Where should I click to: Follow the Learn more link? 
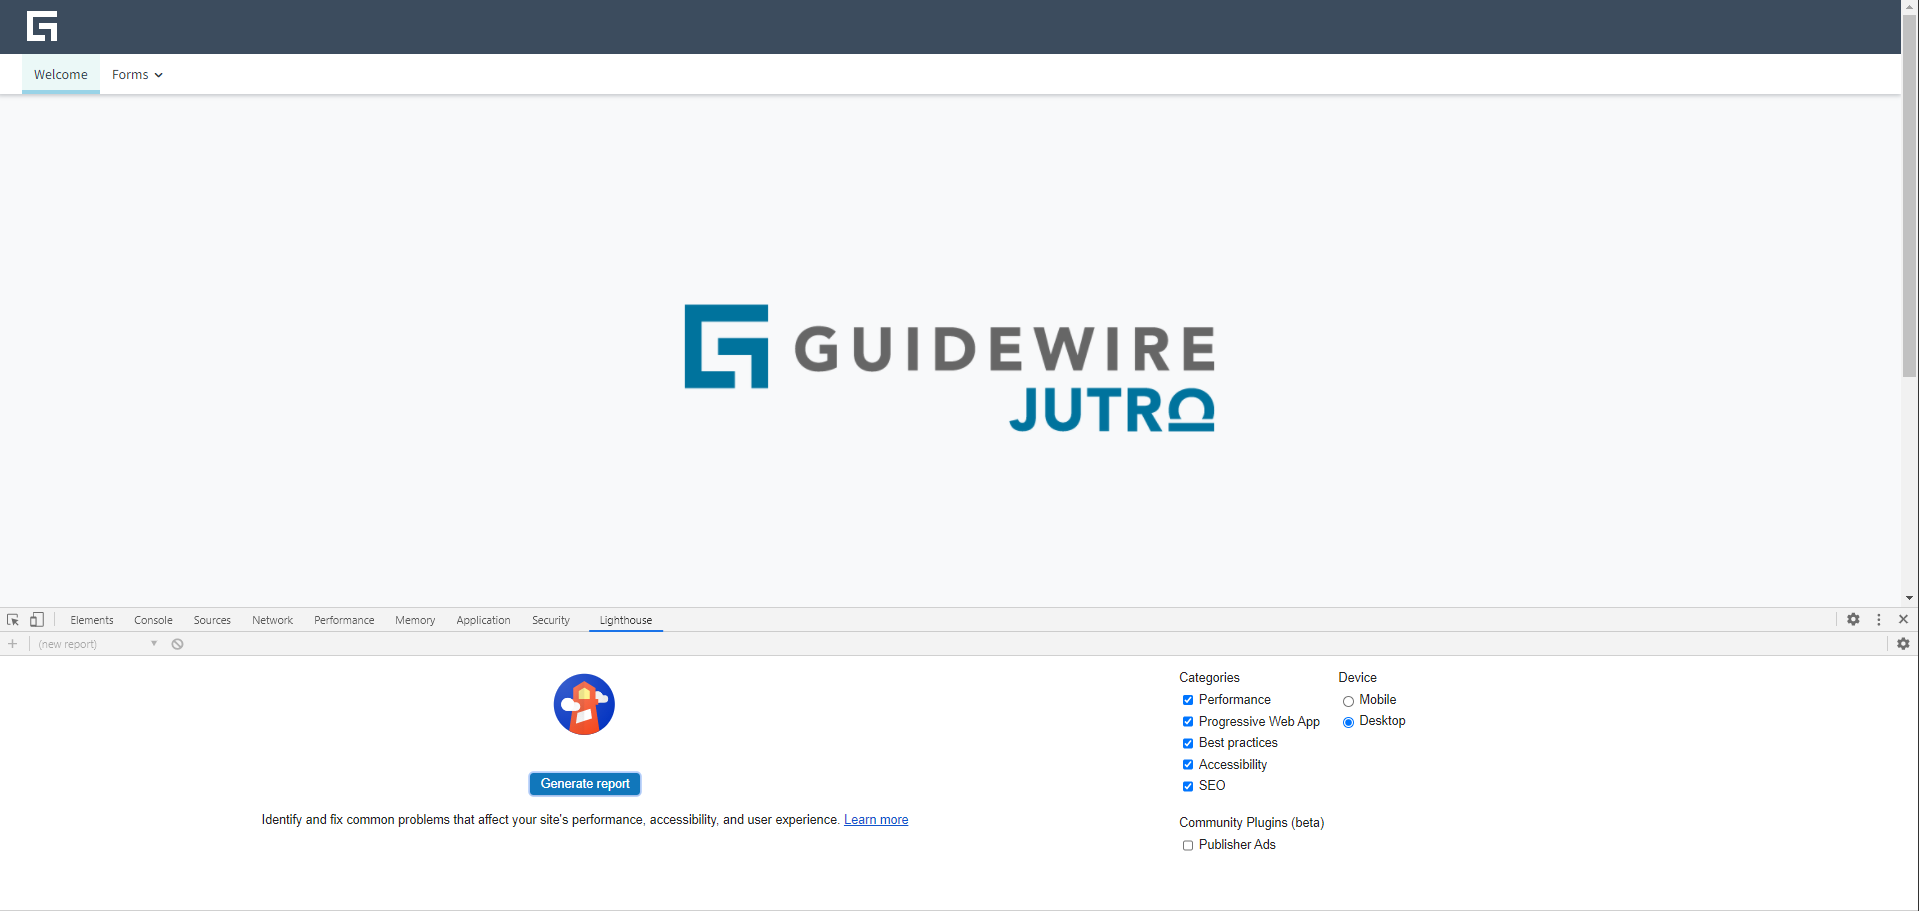coord(876,820)
